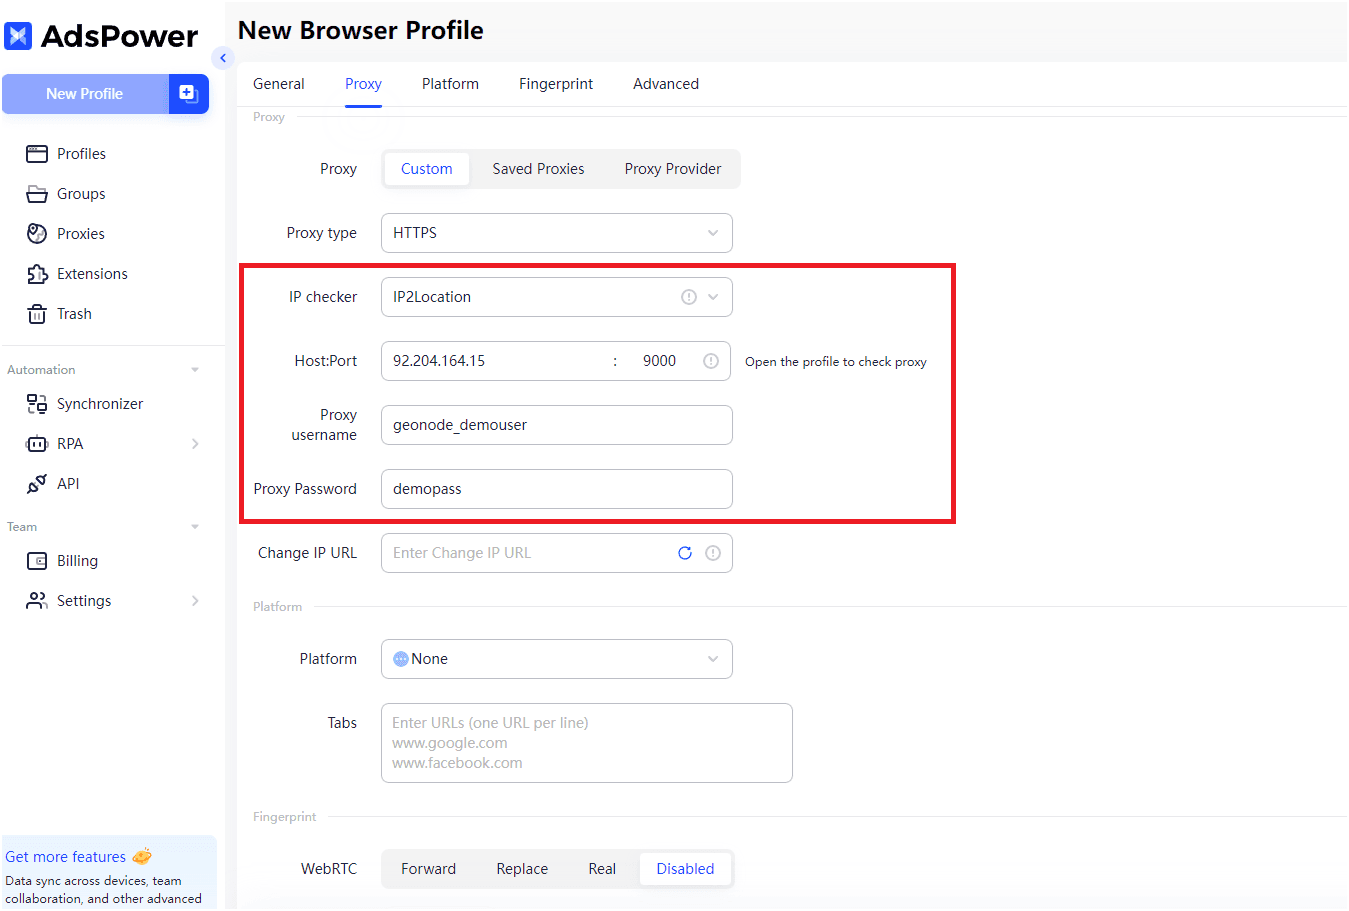Open the Get more features link
The image size is (1349, 911).
[68, 856]
